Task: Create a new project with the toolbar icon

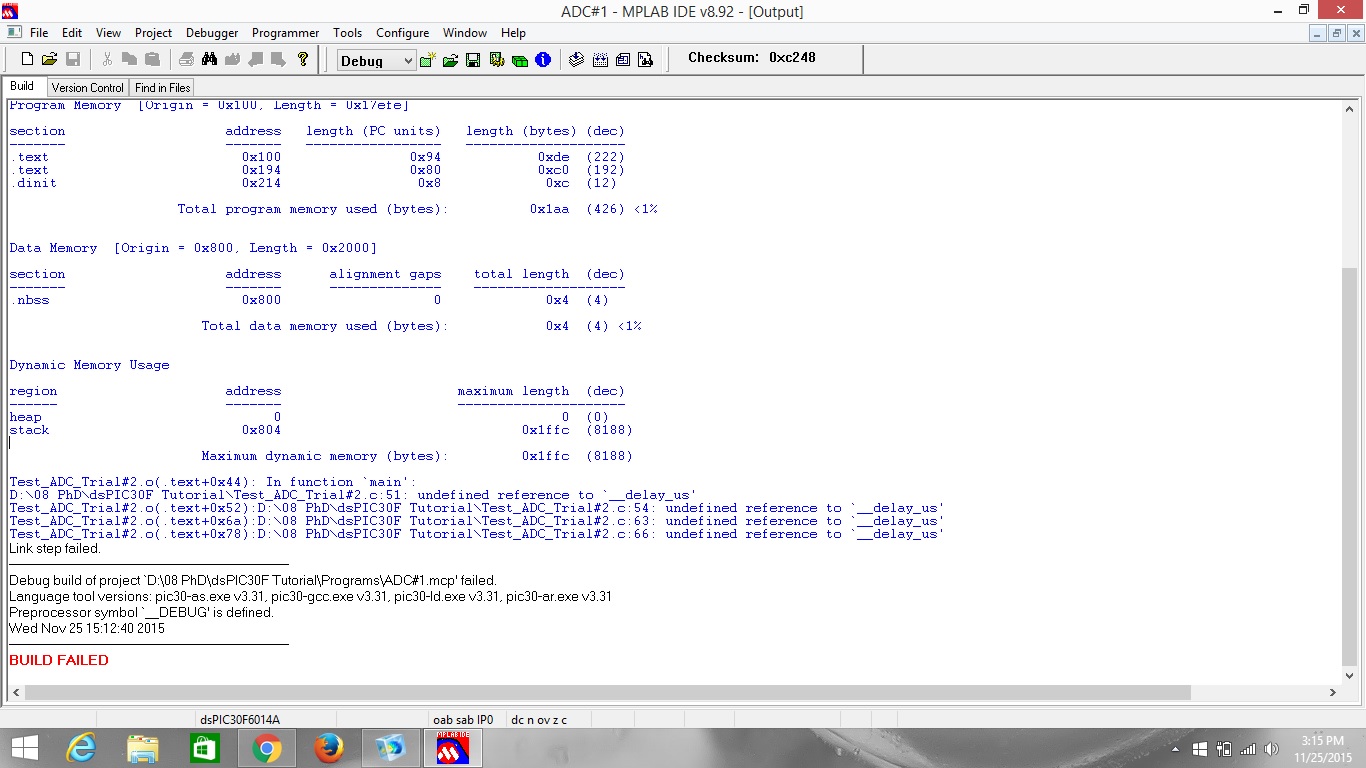Action: 428,60
